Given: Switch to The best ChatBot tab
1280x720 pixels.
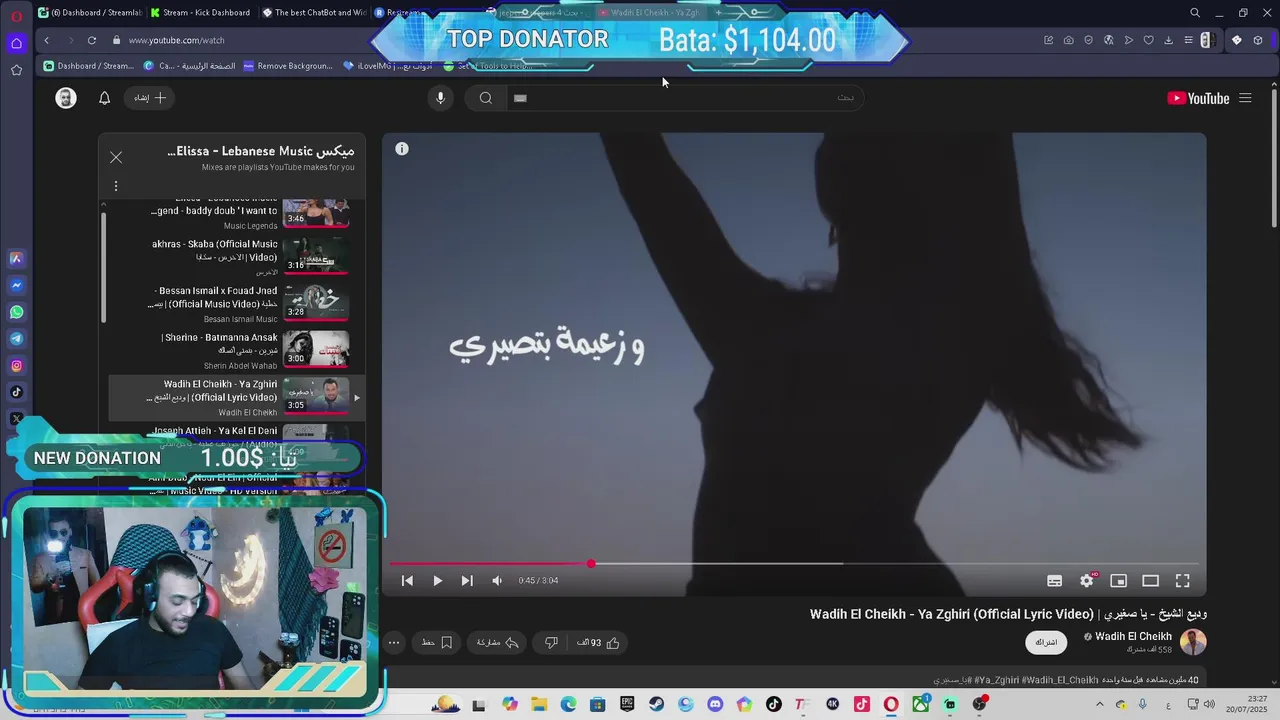Looking at the screenshot, I should click(x=314, y=13).
